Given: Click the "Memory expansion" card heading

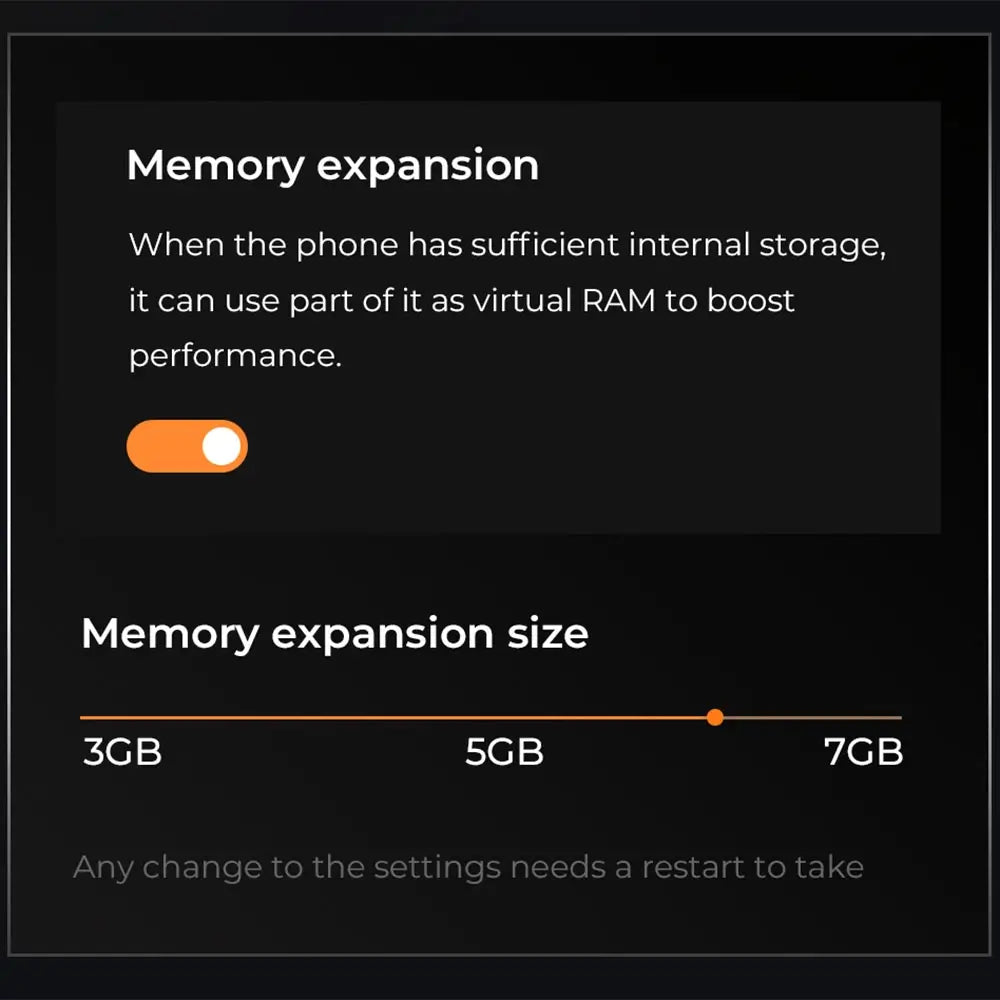Looking at the screenshot, I should coord(332,165).
